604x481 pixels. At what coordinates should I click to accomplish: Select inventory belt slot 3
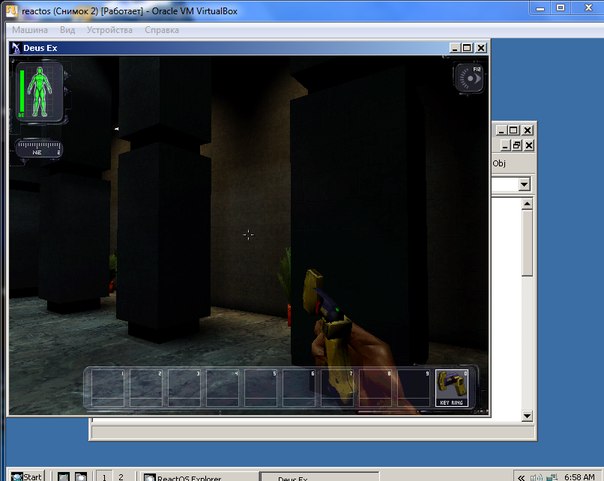184,387
